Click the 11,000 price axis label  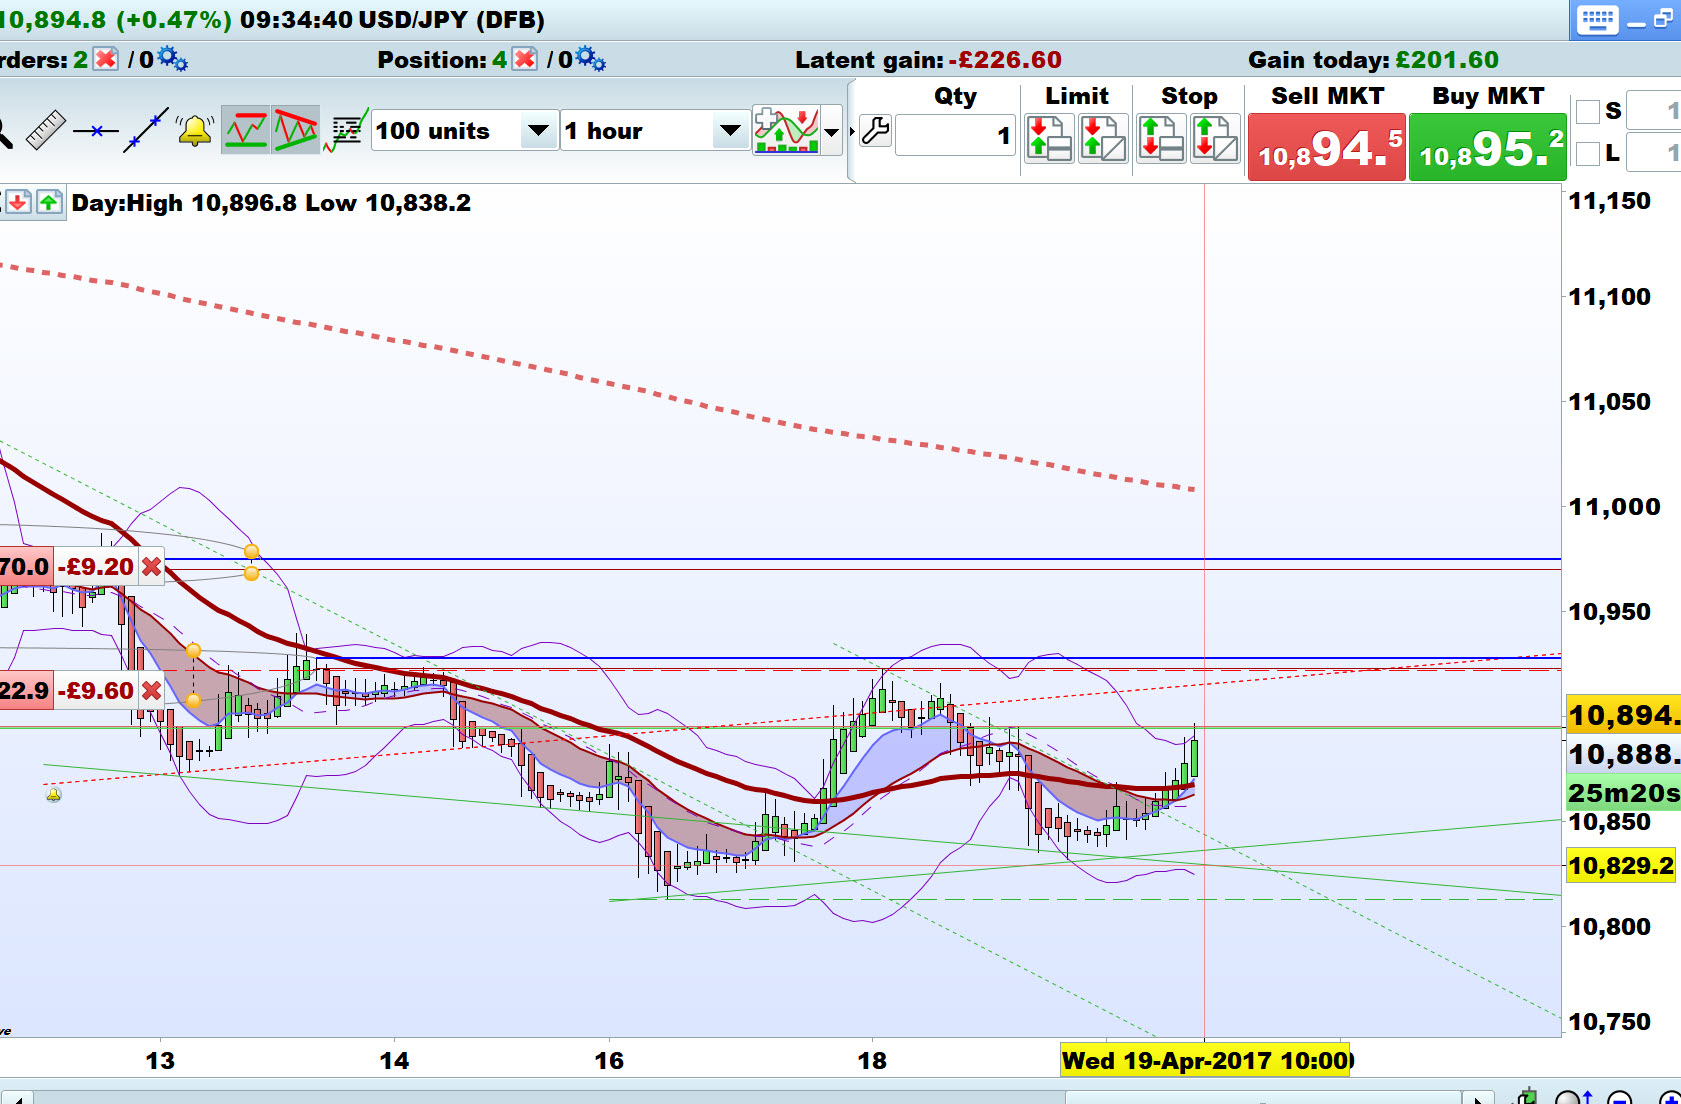pyautogui.click(x=1614, y=507)
